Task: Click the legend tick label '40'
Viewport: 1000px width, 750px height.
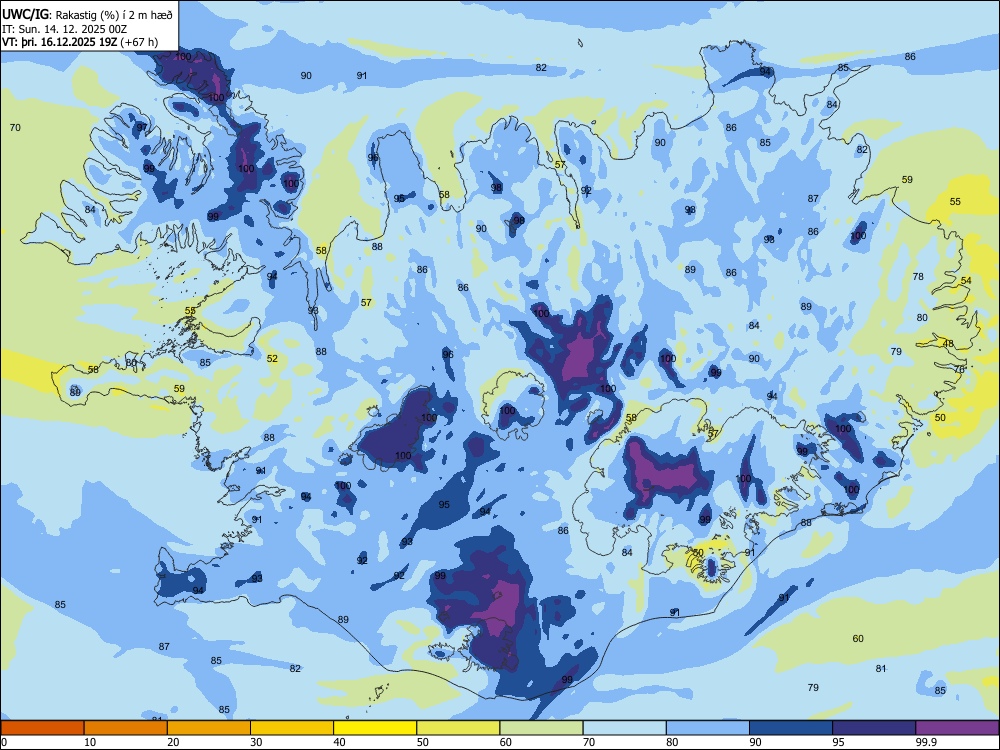Action: click(x=339, y=742)
